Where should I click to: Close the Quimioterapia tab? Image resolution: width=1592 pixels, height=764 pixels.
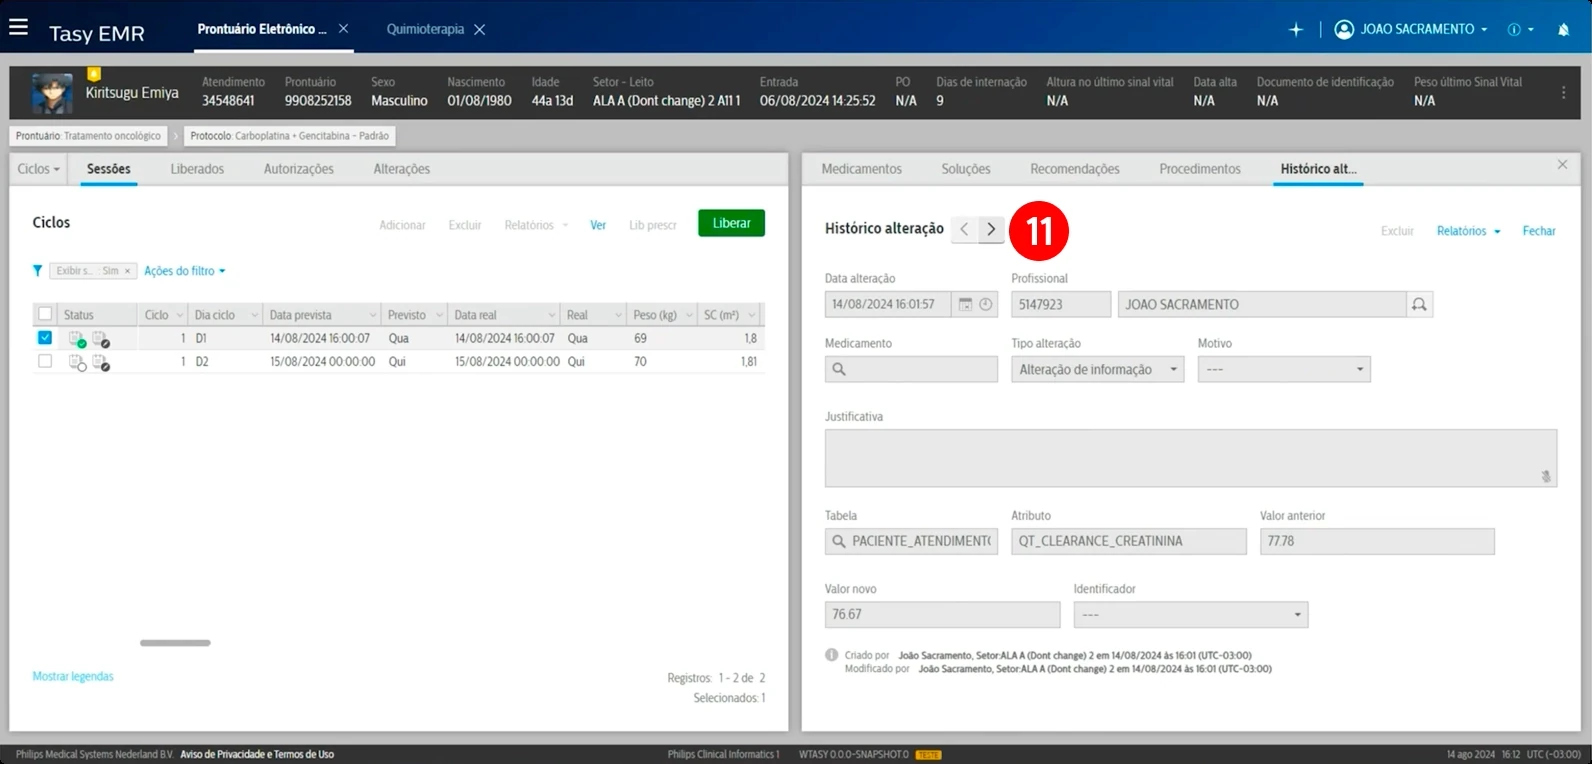click(480, 29)
